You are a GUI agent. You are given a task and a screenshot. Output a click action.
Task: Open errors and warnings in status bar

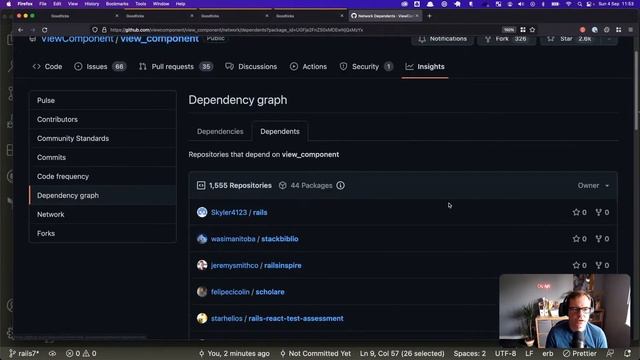click(x=81, y=353)
